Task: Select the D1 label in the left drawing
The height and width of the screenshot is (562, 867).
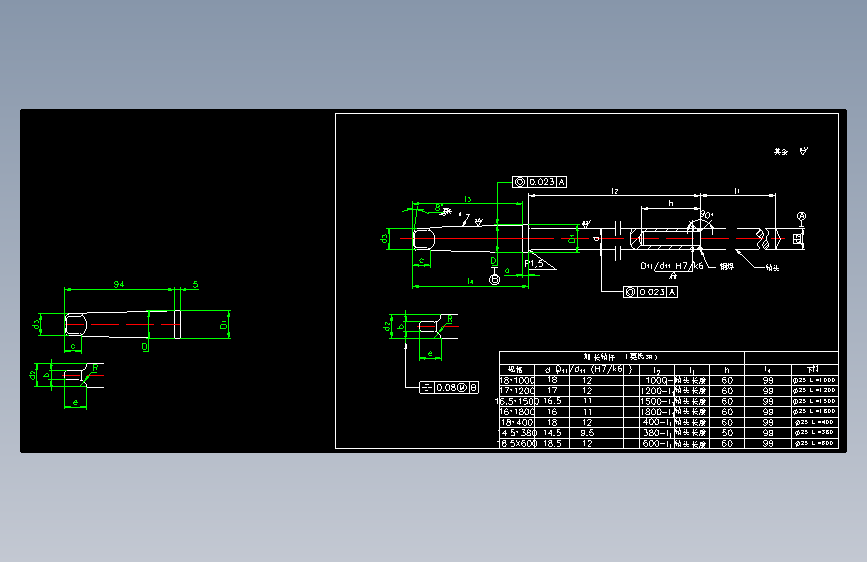Action: click(x=223, y=324)
